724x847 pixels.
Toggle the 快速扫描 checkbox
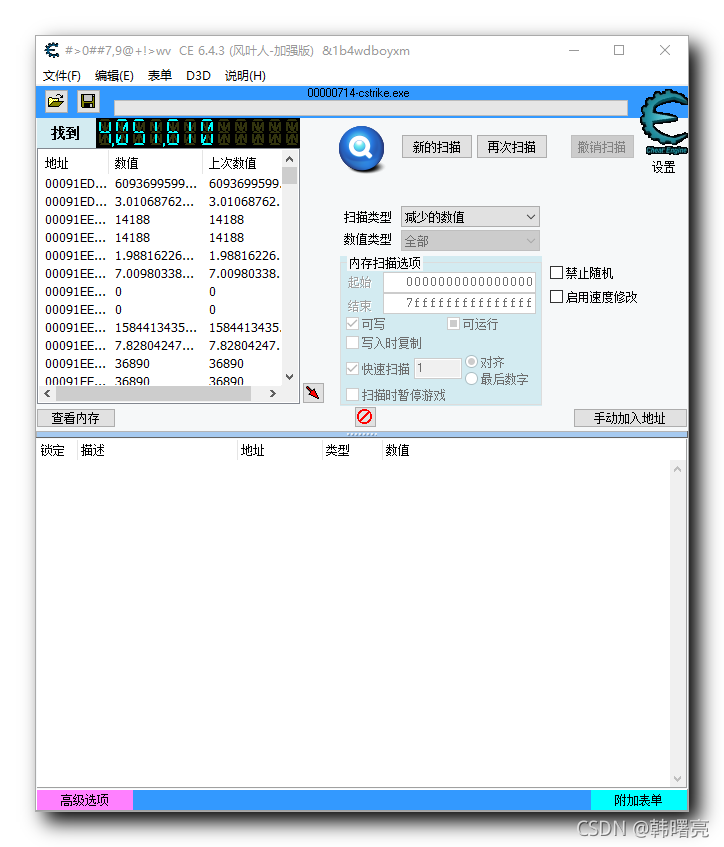tap(352, 369)
